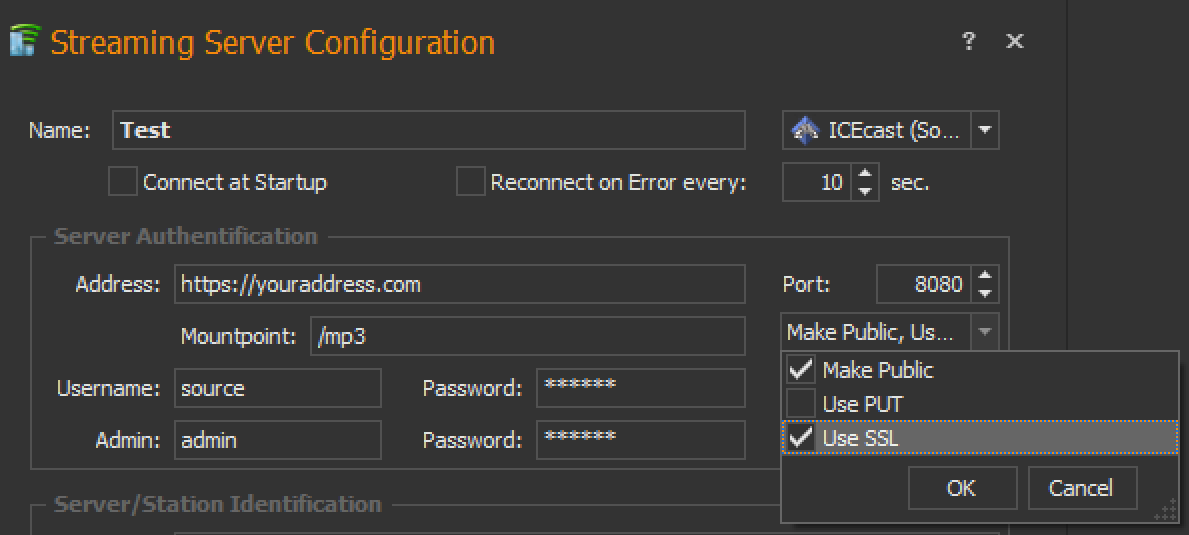The image size is (1189, 535).
Task: Click the ICEcast server type icon
Action: click(803, 130)
